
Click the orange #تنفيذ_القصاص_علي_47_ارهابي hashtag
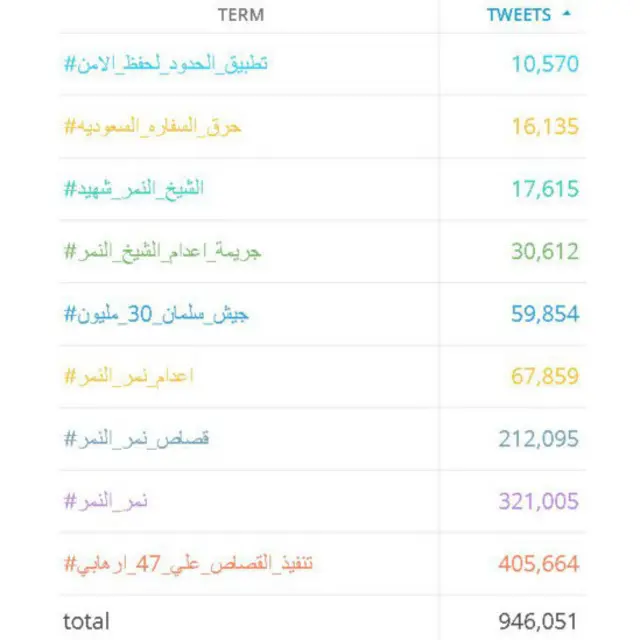point(189,563)
